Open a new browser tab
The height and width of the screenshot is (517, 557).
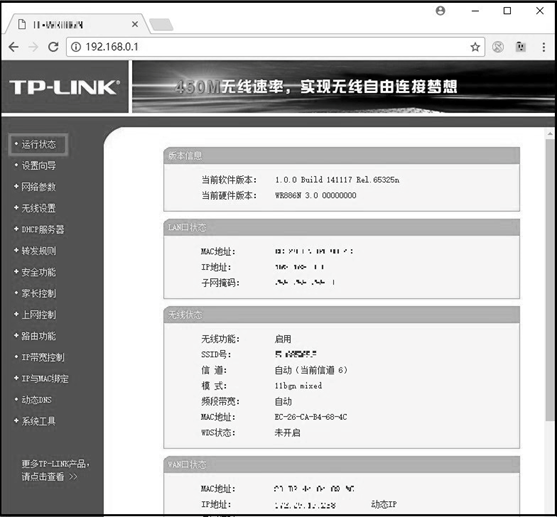pyautogui.click(x=161, y=25)
